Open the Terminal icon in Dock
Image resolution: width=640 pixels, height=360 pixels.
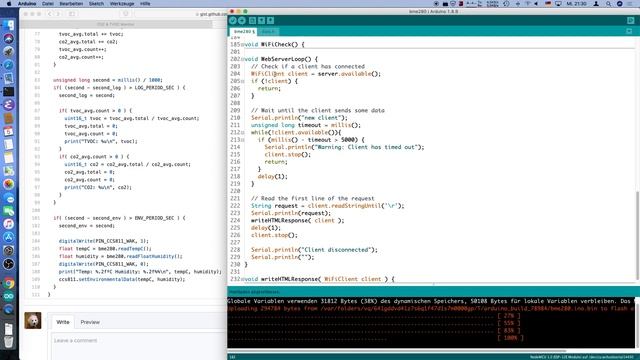[x=9, y=91]
